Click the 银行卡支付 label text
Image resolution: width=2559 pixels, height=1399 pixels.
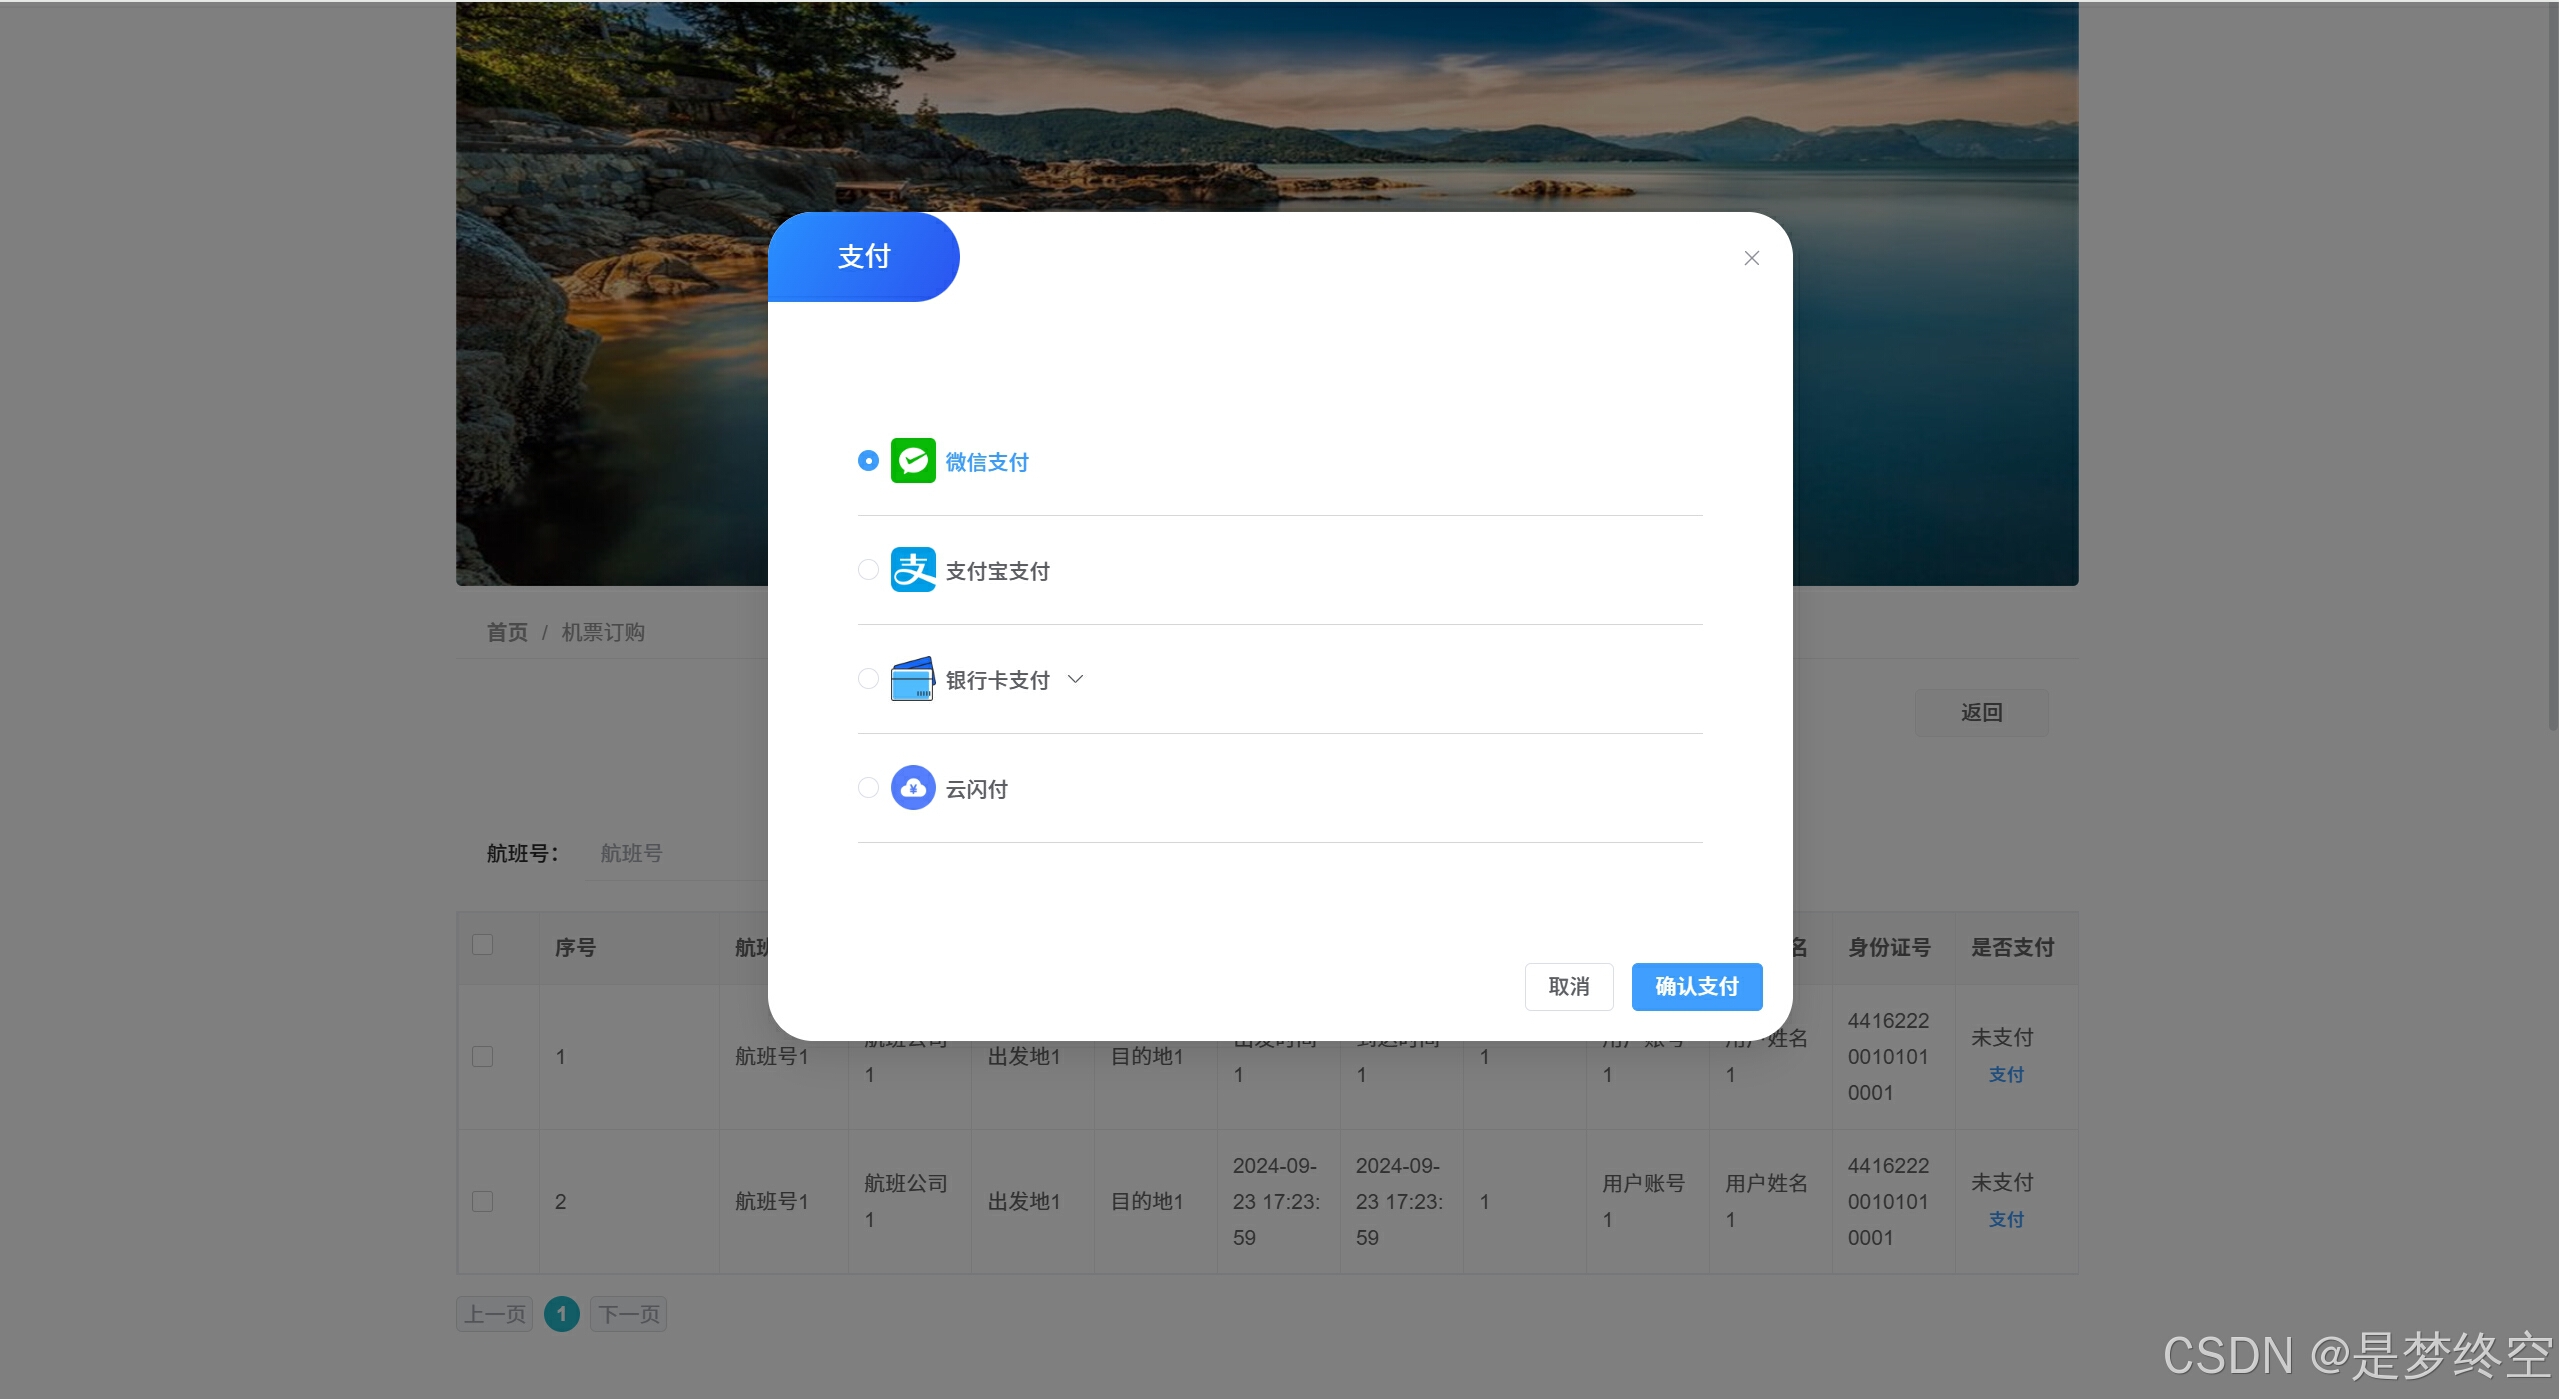pos(997,680)
